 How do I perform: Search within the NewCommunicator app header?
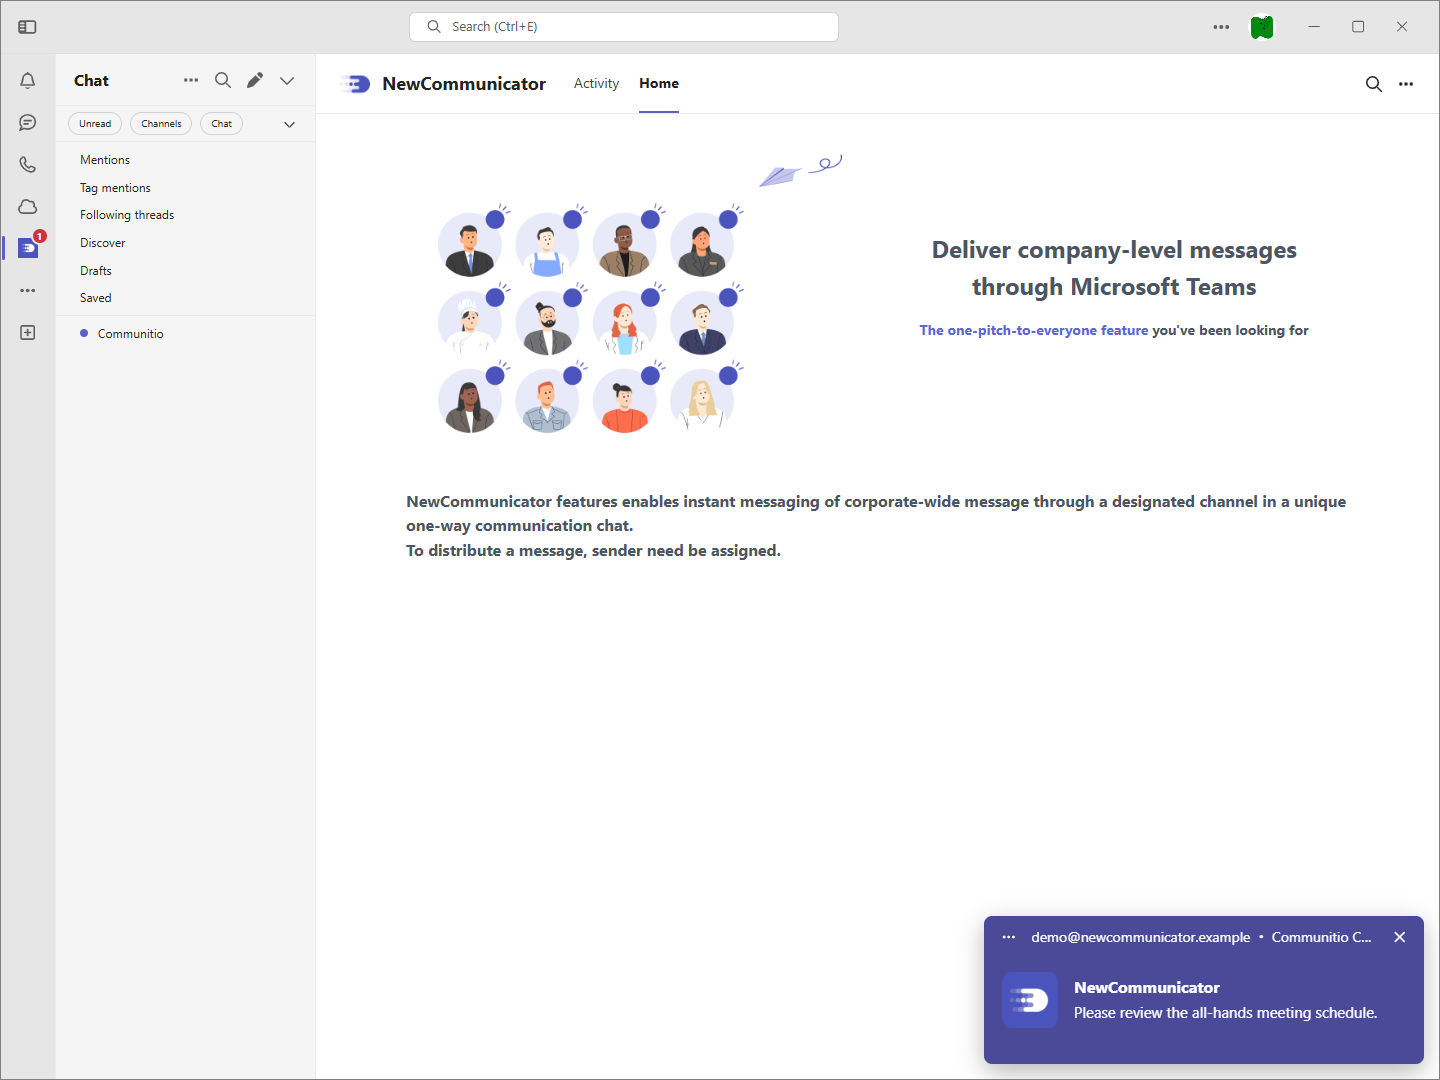coord(1374,84)
